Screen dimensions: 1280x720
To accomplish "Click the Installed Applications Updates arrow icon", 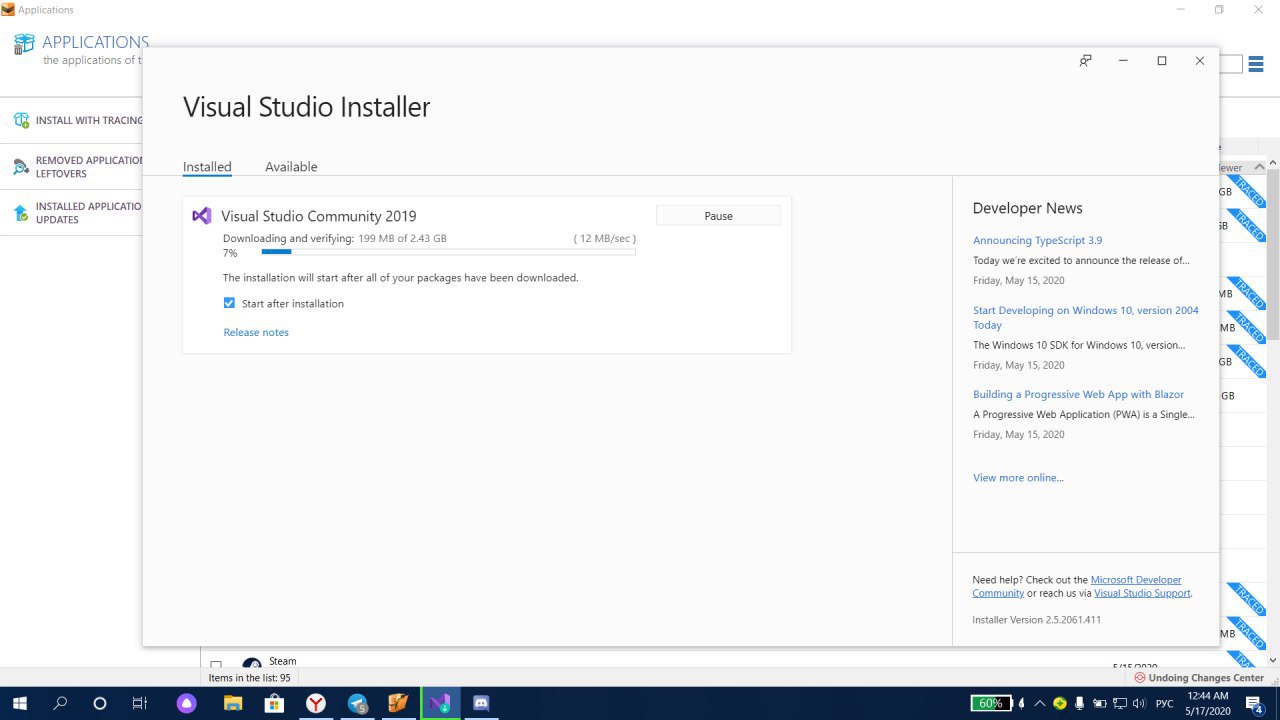I will click(x=21, y=212).
